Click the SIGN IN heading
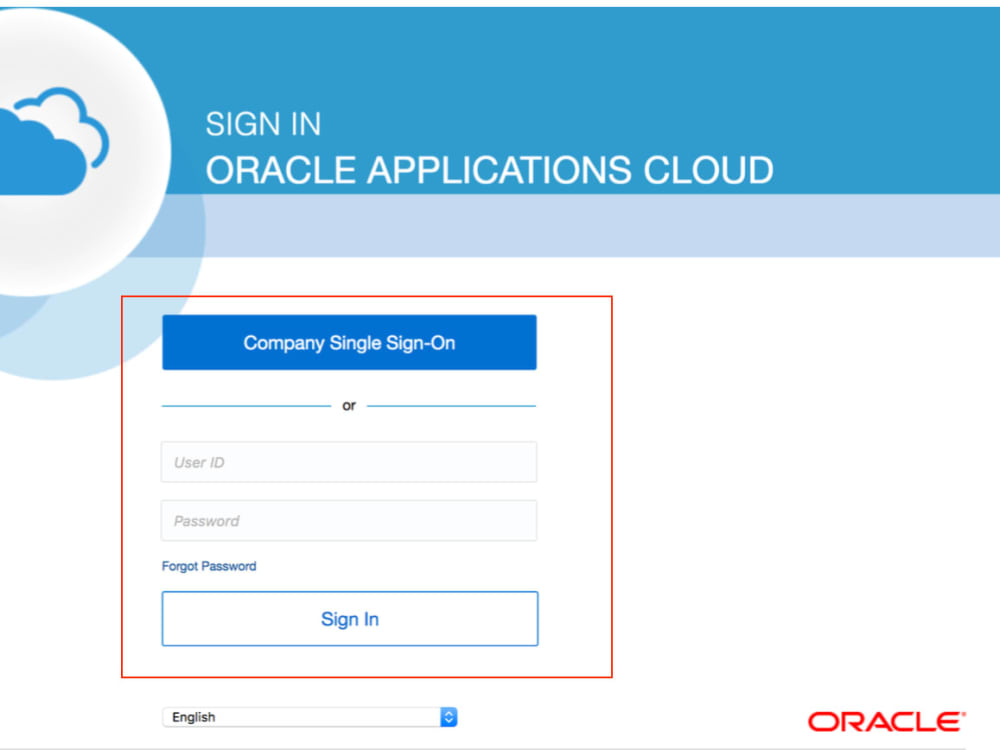The height and width of the screenshot is (750, 1000). [x=263, y=123]
